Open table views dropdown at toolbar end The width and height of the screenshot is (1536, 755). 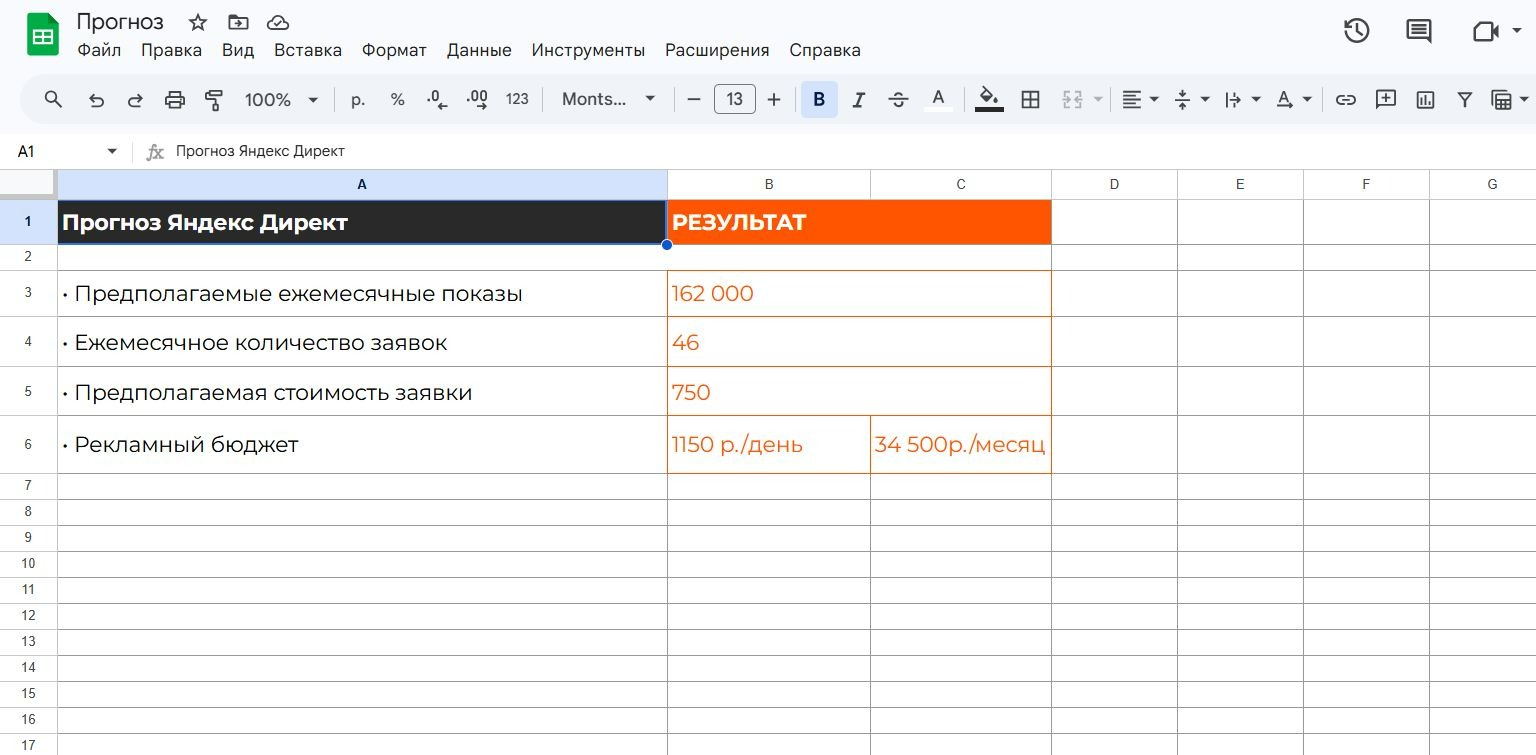1510,99
